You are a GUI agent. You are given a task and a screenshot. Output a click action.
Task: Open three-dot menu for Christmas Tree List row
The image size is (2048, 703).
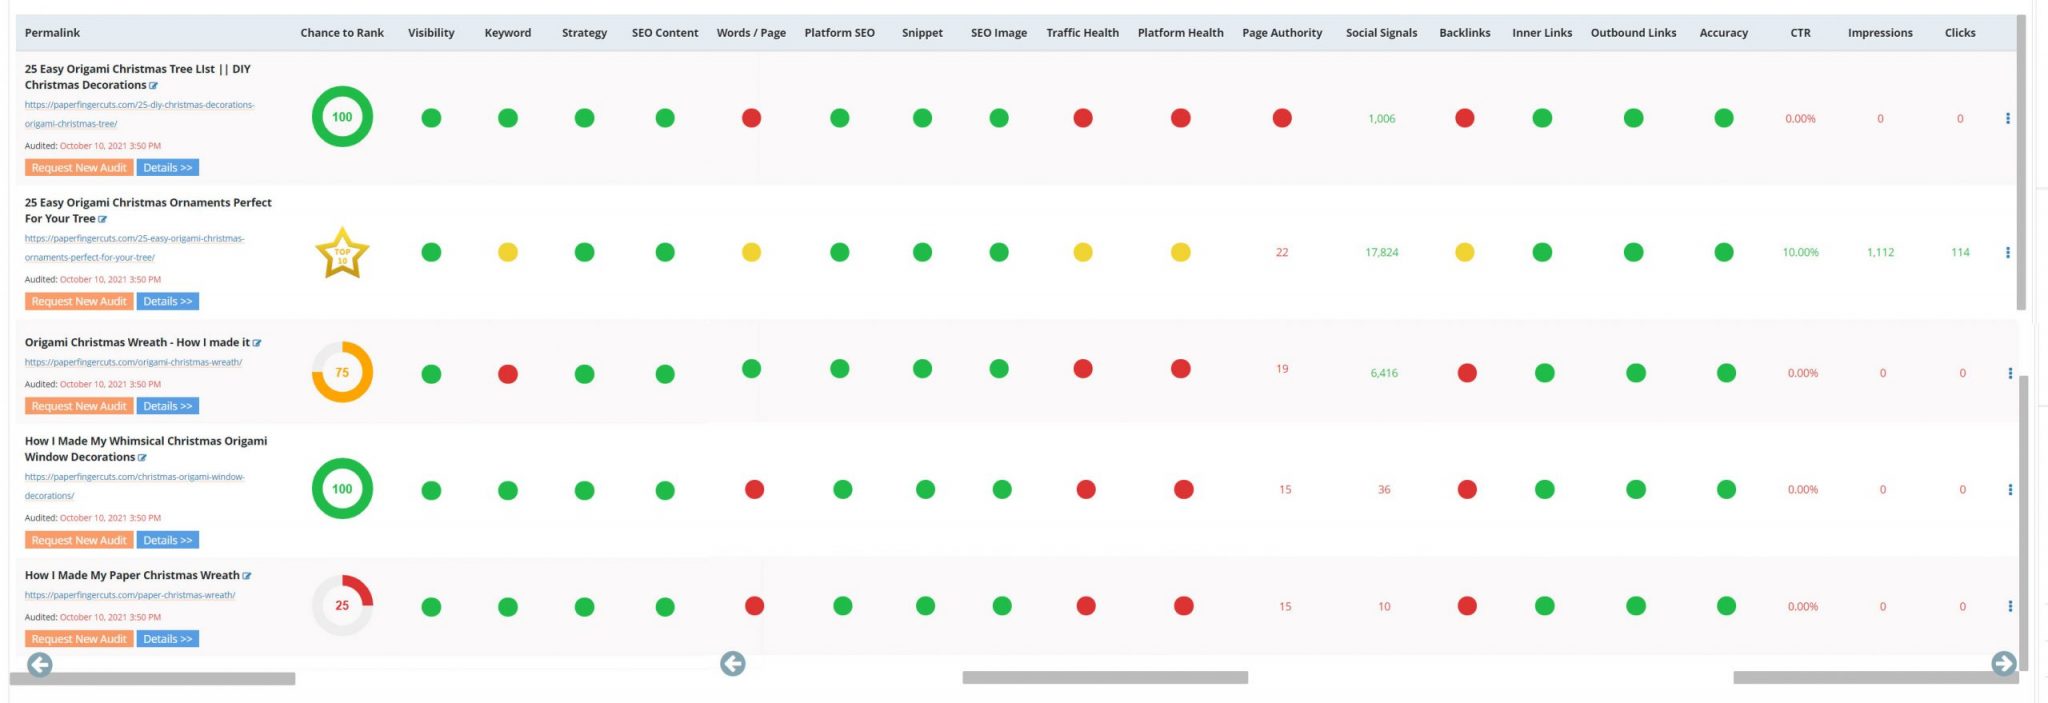[2007, 118]
